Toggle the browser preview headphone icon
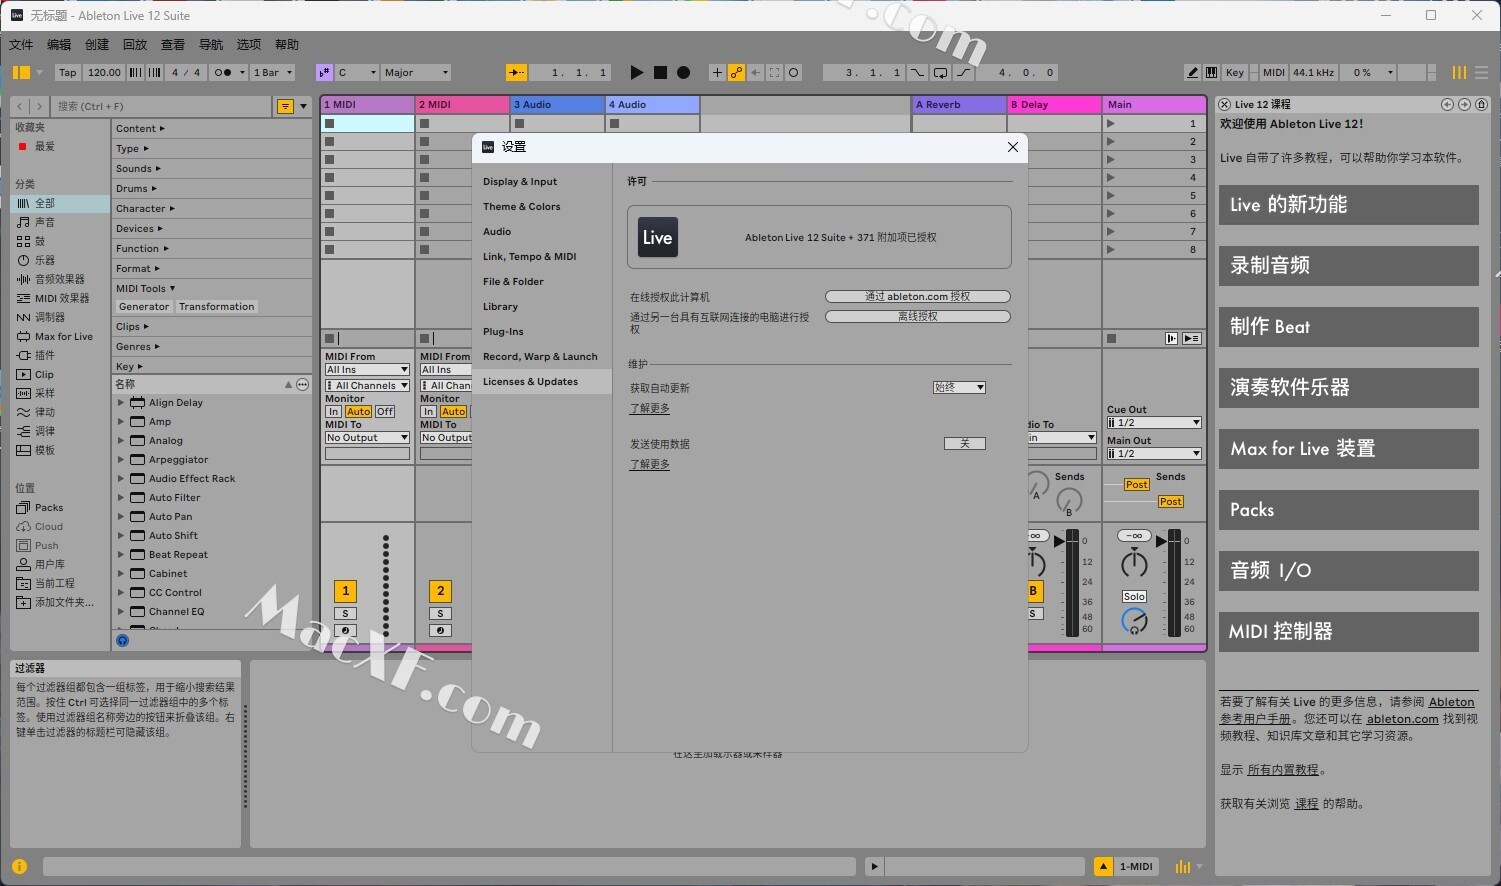 coord(122,640)
